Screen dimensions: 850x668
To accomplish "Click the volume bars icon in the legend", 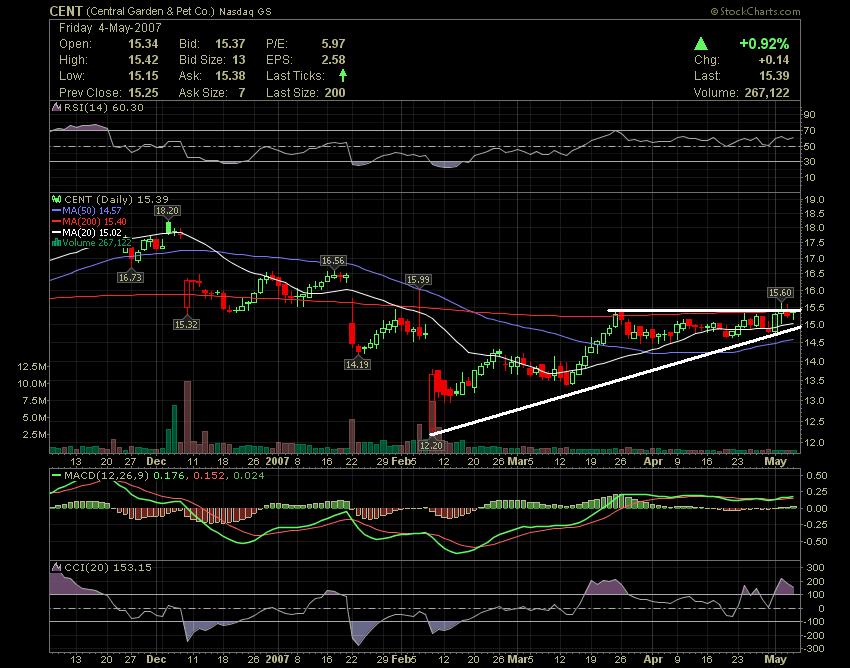I will click(56, 242).
